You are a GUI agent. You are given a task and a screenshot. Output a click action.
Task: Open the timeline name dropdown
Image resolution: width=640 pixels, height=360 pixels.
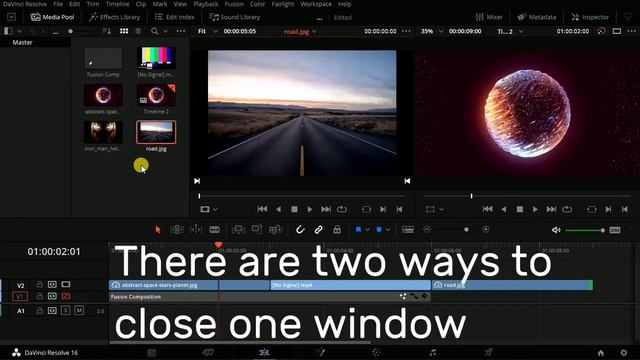pyautogui.click(x=510, y=31)
